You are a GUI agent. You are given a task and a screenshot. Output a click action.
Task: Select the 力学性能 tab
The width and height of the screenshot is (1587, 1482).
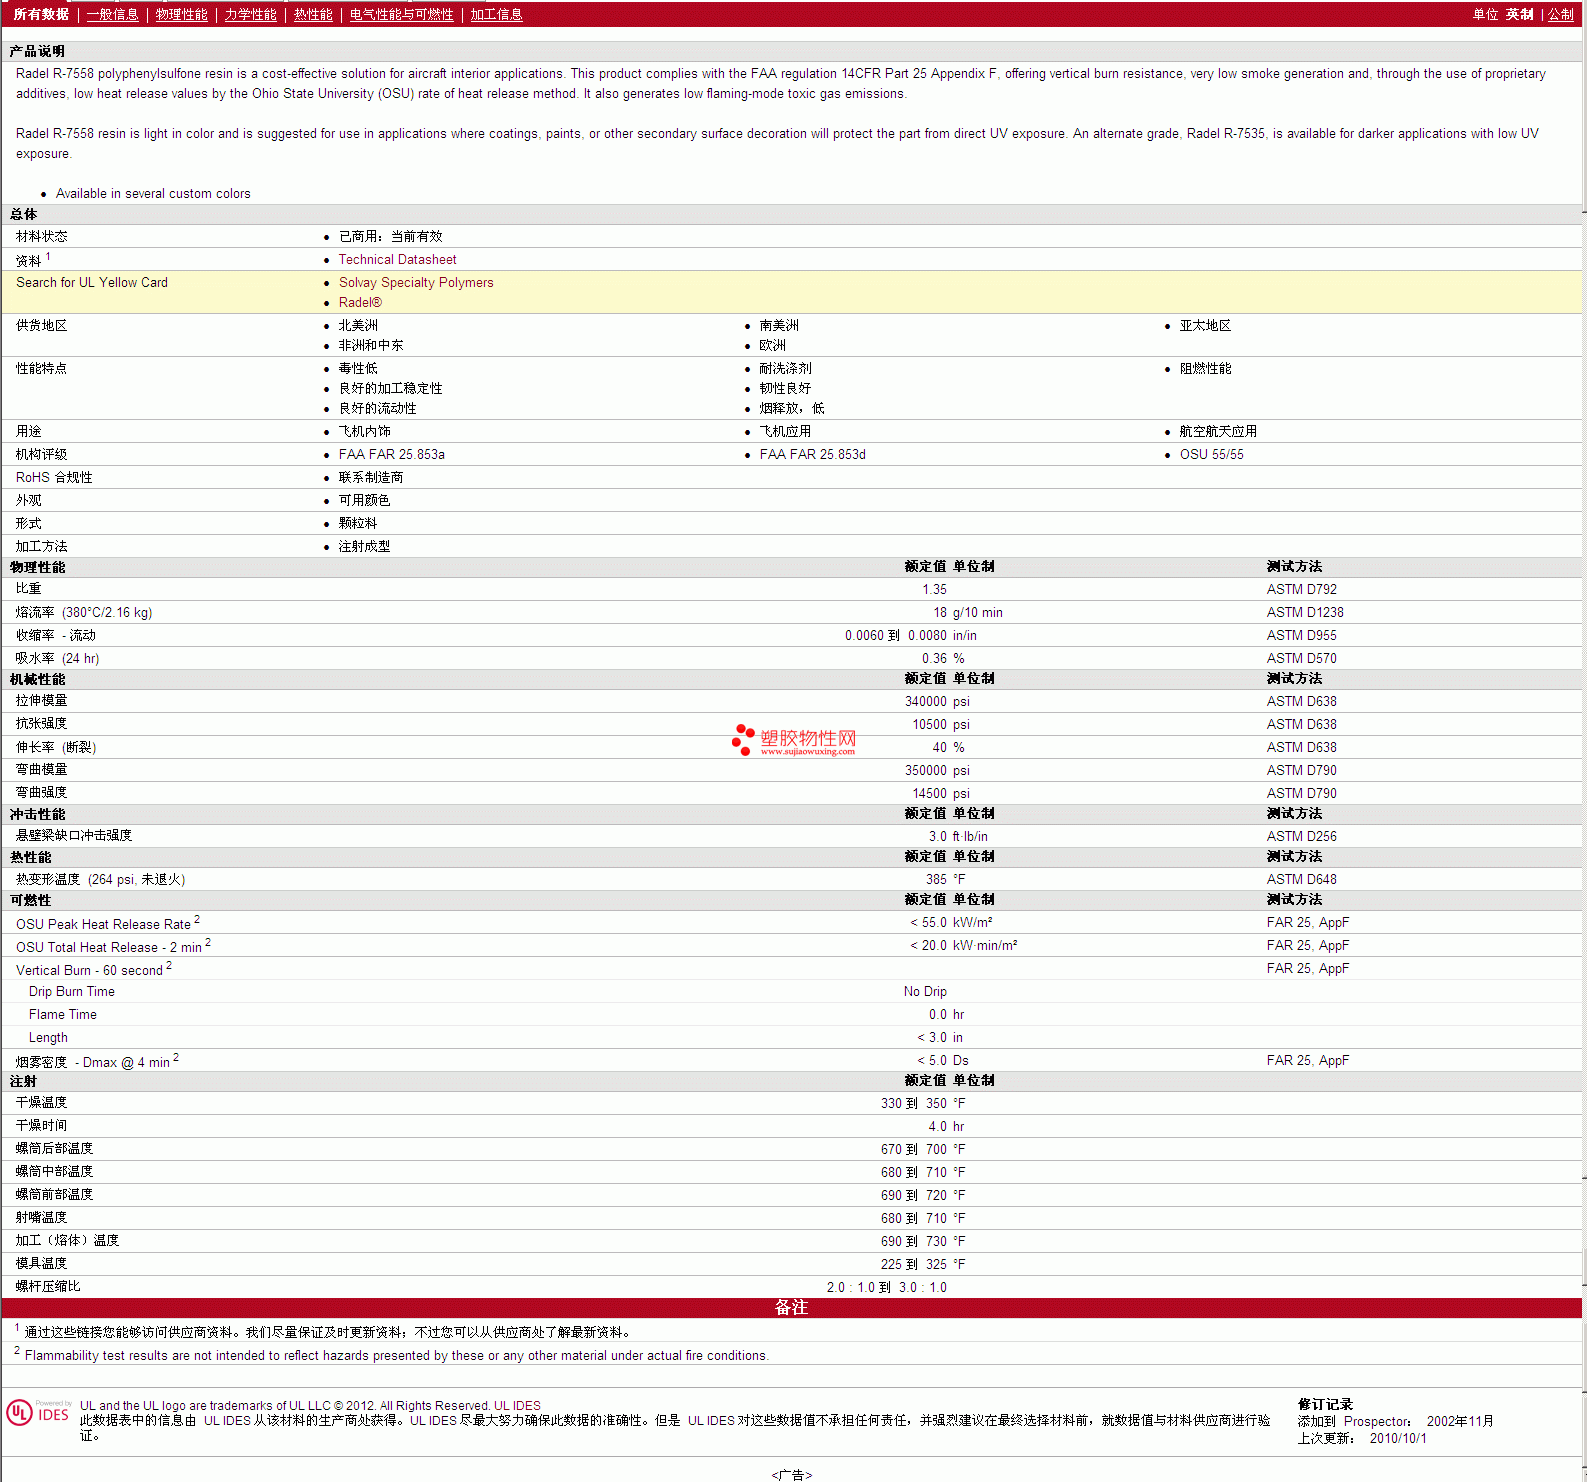(250, 14)
